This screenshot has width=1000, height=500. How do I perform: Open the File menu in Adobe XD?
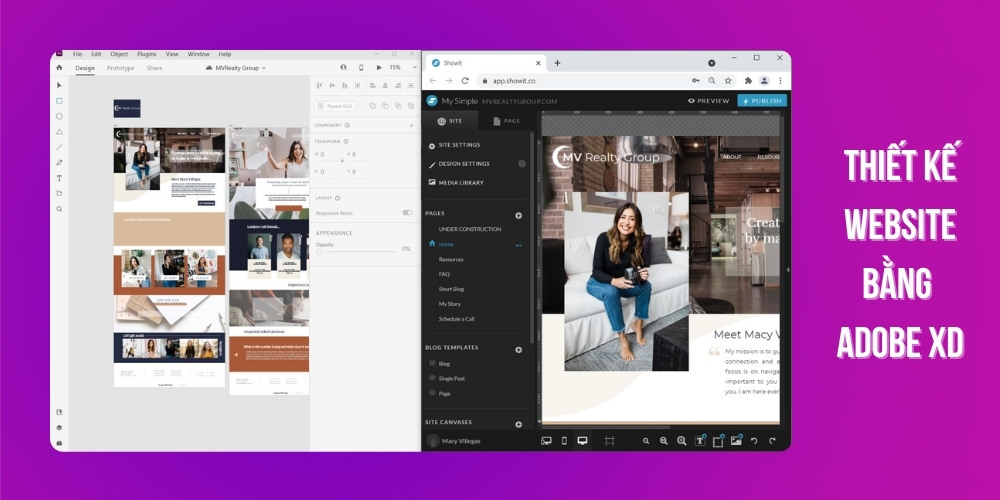coord(77,54)
